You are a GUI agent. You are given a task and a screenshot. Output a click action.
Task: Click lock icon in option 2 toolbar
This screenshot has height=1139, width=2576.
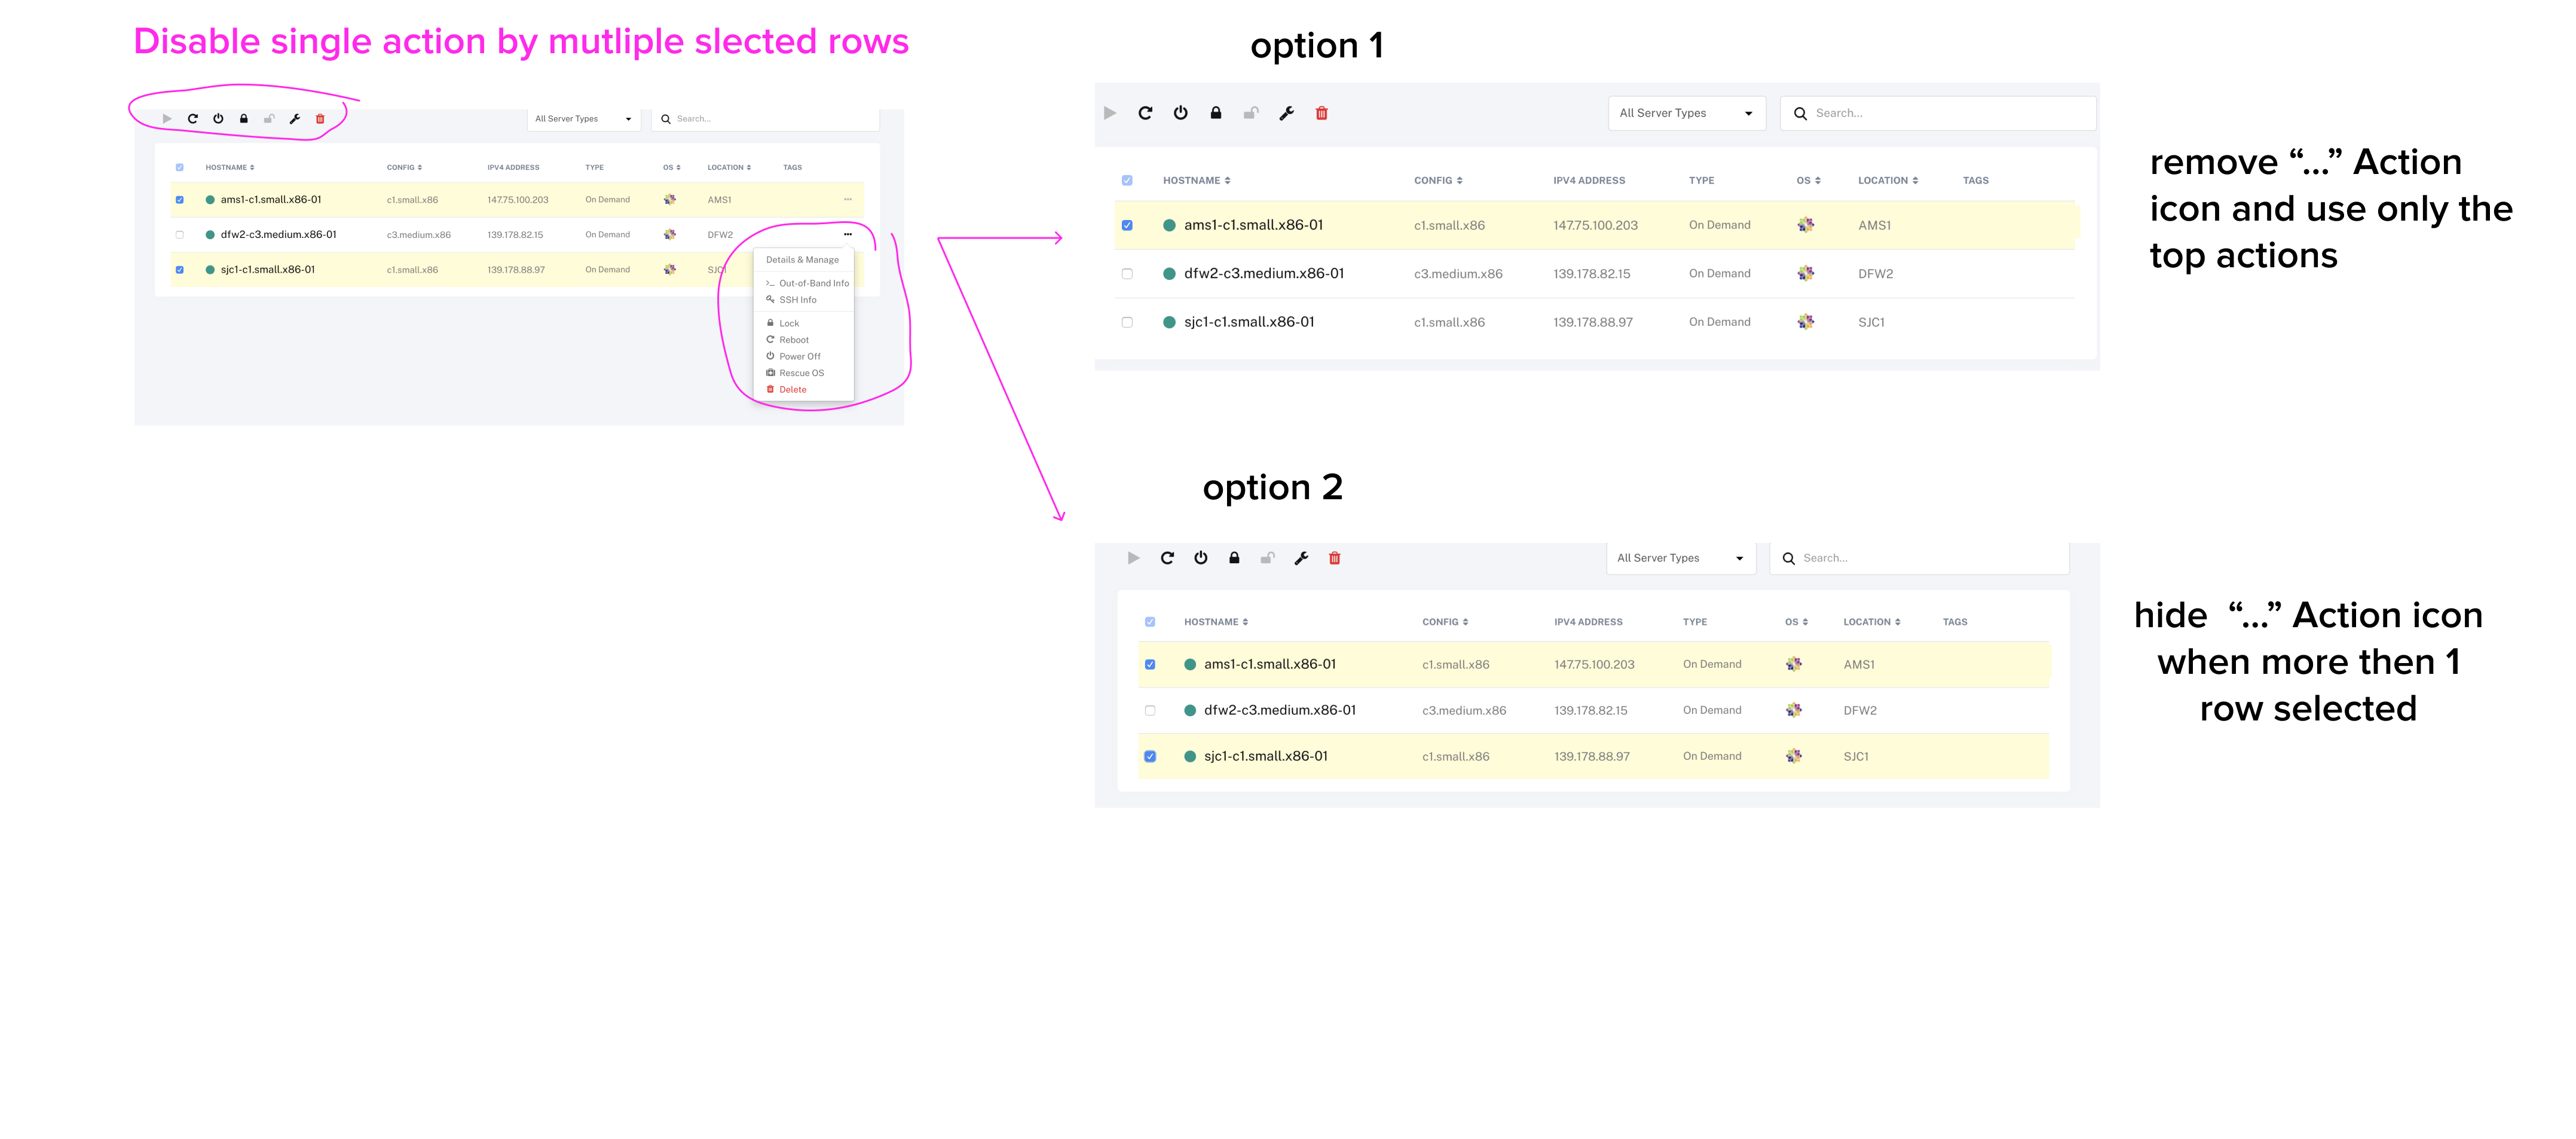(x=1234, y=558)
